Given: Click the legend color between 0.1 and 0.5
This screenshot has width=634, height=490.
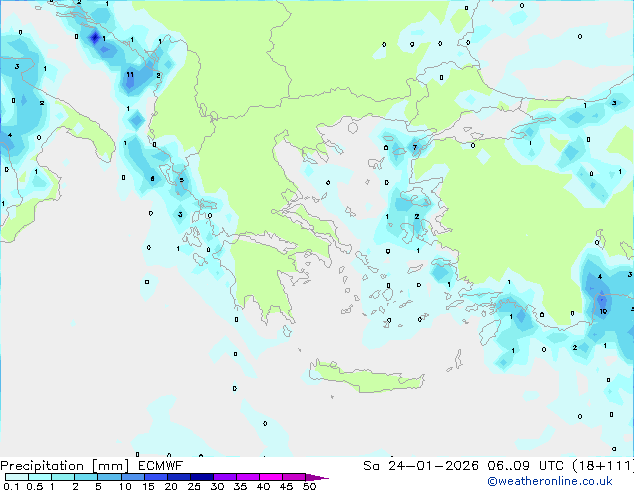Looking at the screenshot, I should click(x=17, y=477).
